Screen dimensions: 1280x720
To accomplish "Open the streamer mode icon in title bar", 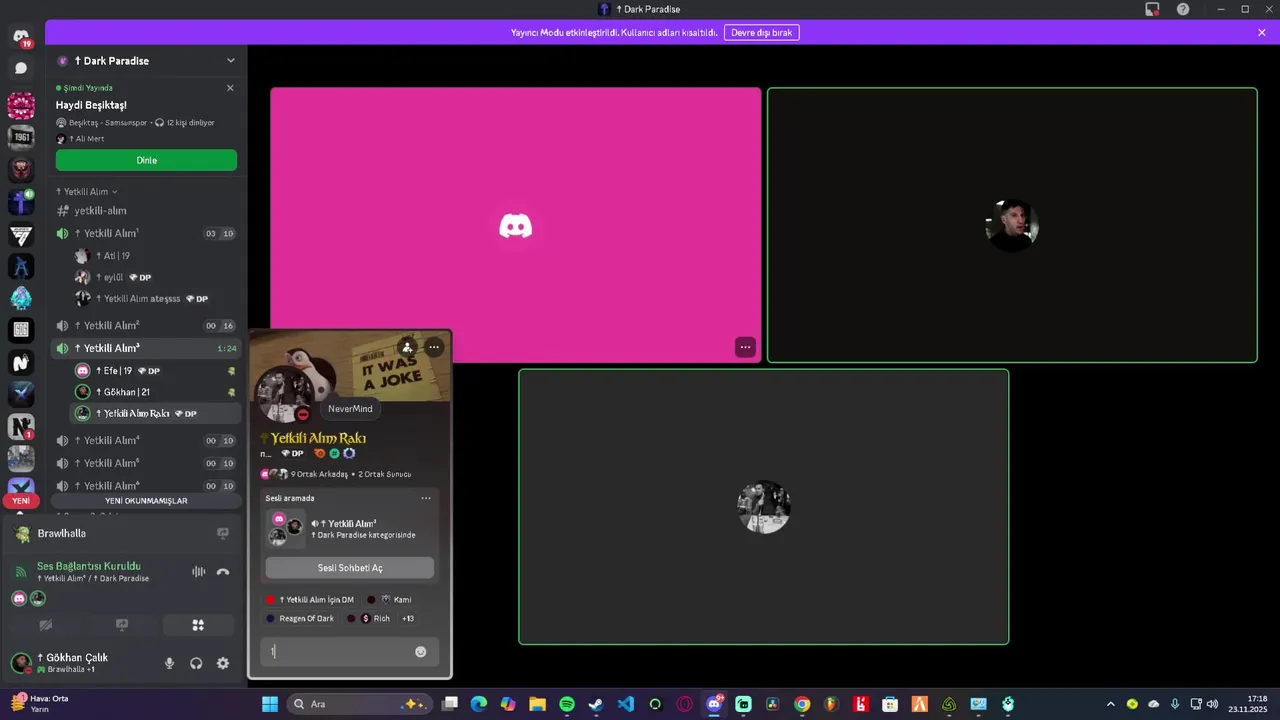I will pos(1152,9).
